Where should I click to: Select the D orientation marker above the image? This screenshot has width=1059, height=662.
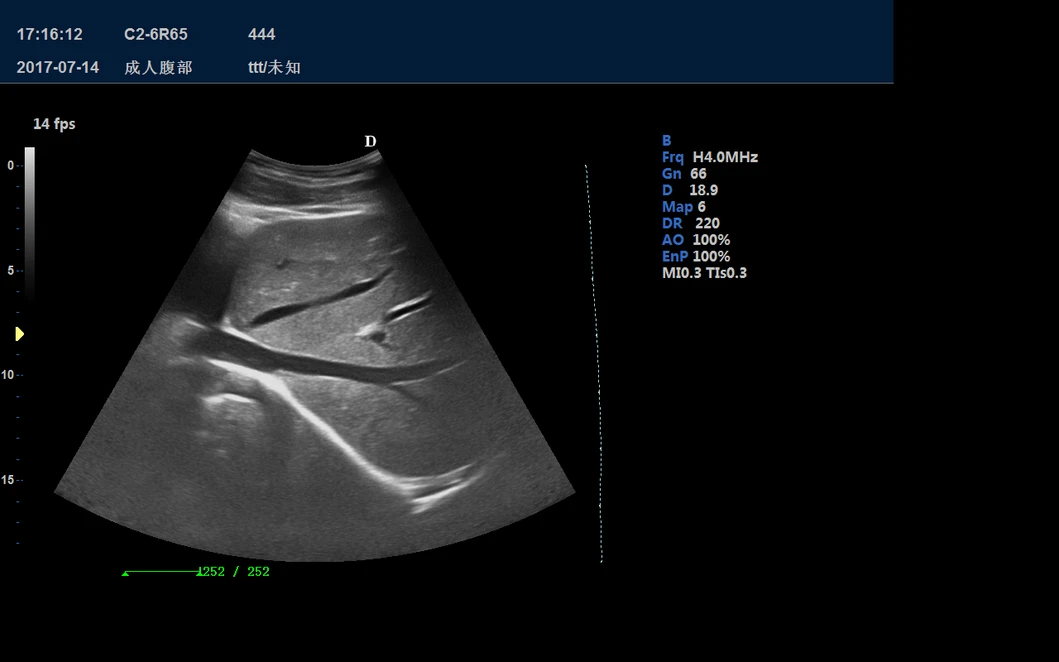370,141
